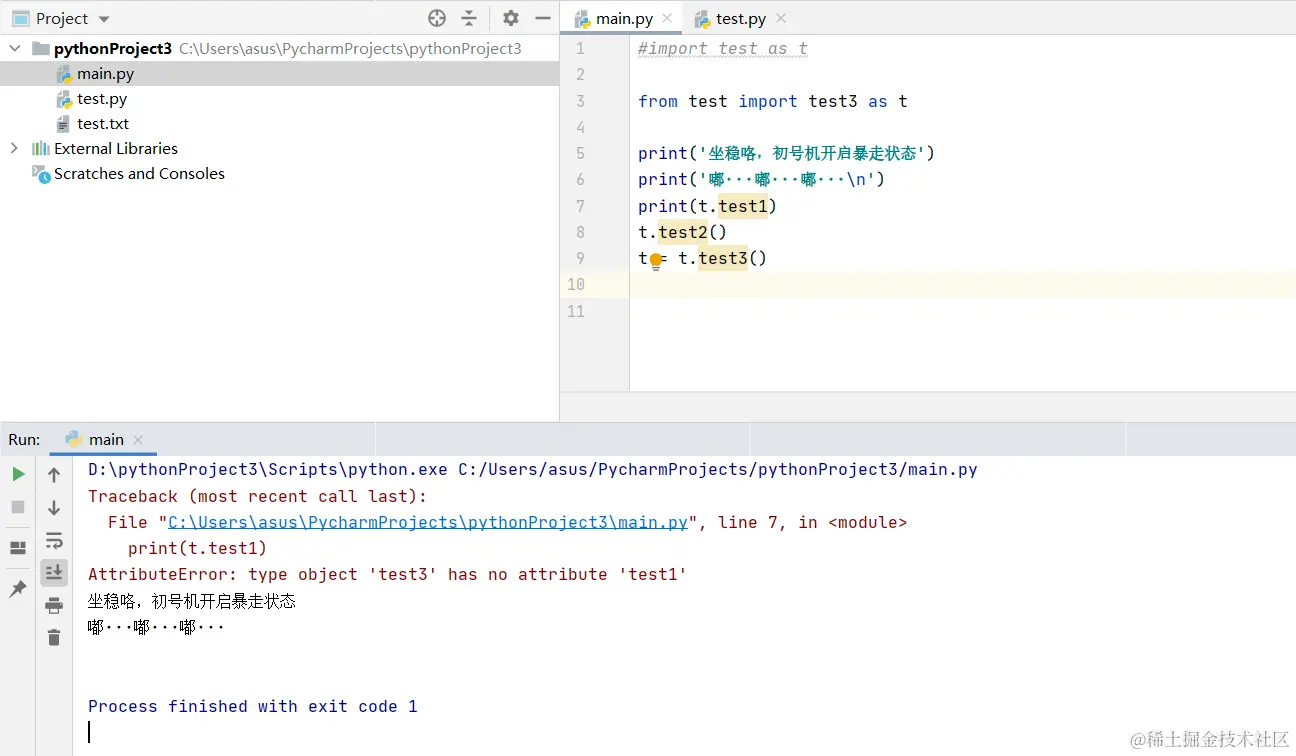1296x756 pixels.
Task: Collapse the pythonProject3 folder tree
Action: pyautogui.click(x=14, y=48)
